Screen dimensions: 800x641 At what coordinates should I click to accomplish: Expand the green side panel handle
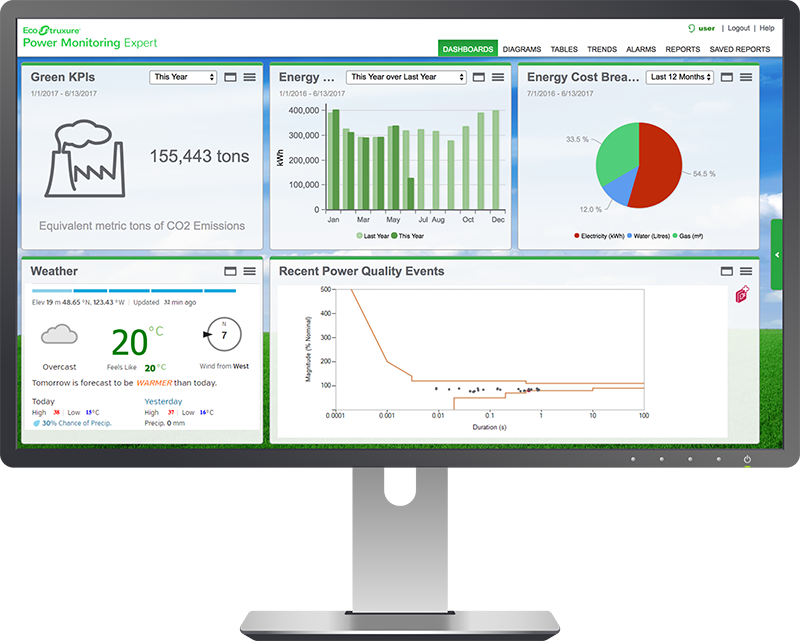(777, 255)
